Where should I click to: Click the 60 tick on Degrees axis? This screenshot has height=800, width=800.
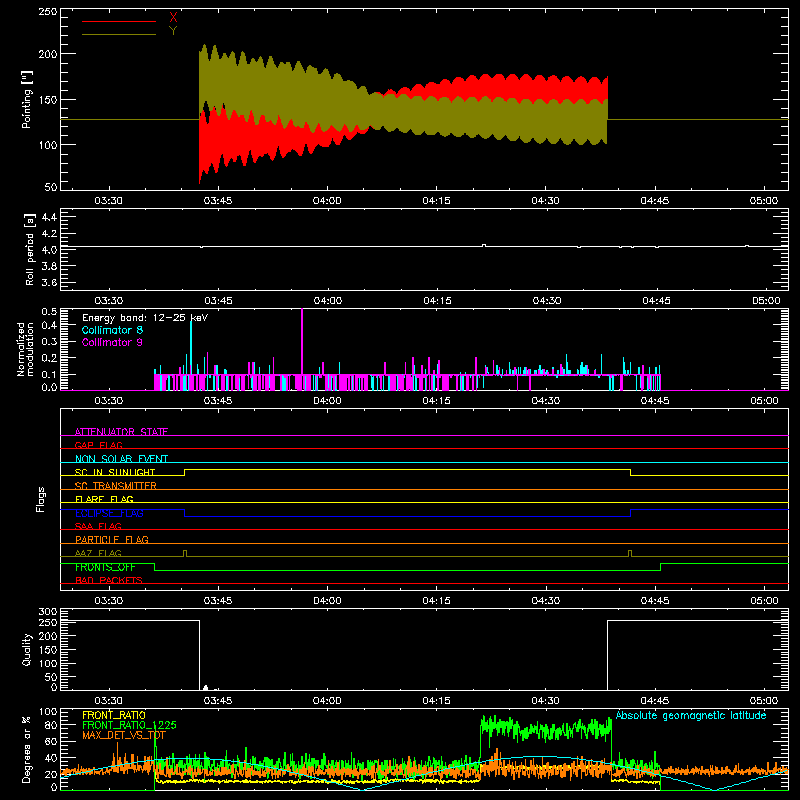tap(51, 741)
